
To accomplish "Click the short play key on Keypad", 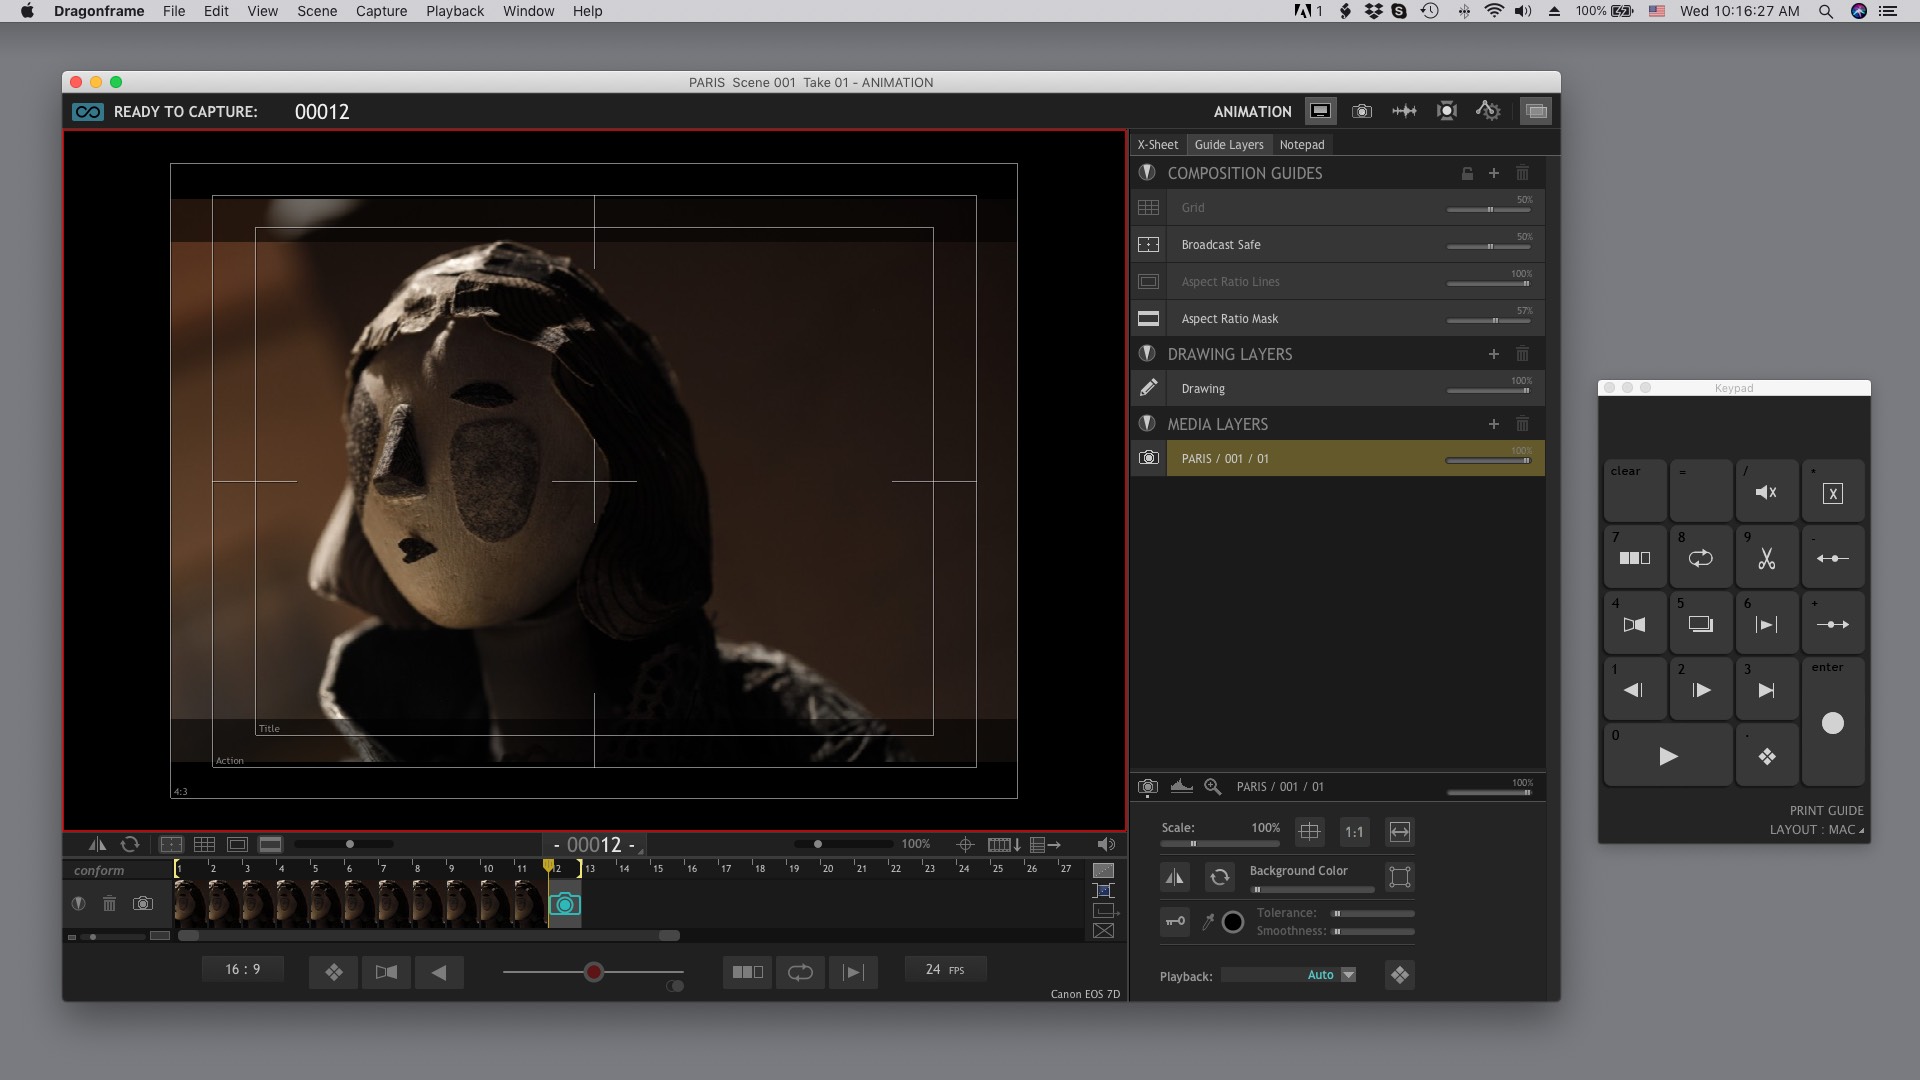I will [1767, 622].
